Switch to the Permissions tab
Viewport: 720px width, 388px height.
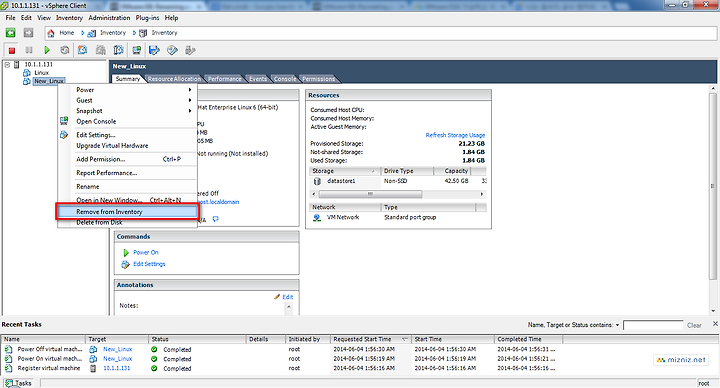318,79
